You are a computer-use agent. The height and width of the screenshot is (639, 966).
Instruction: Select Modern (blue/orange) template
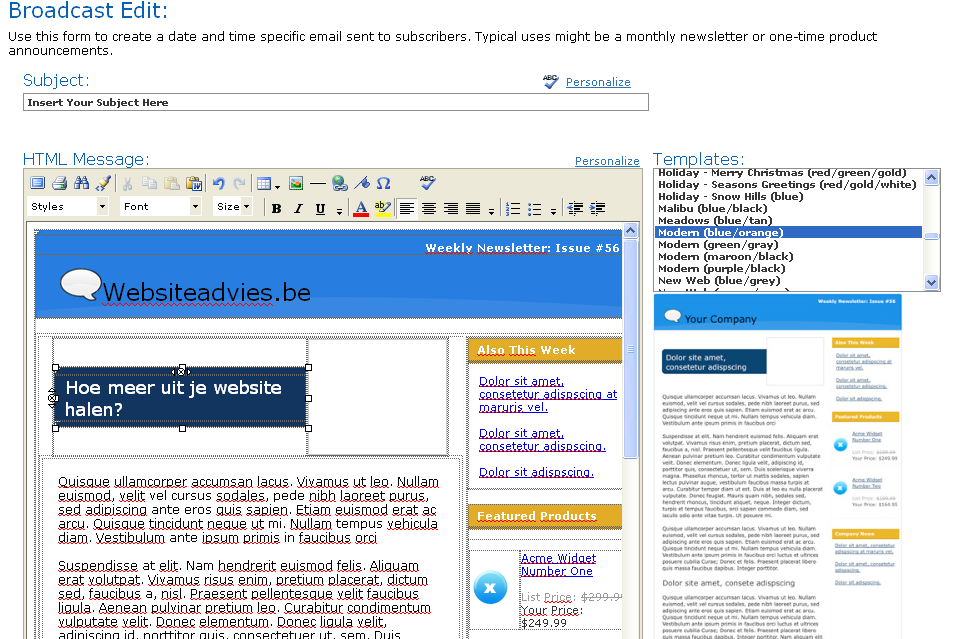[789, 232]
